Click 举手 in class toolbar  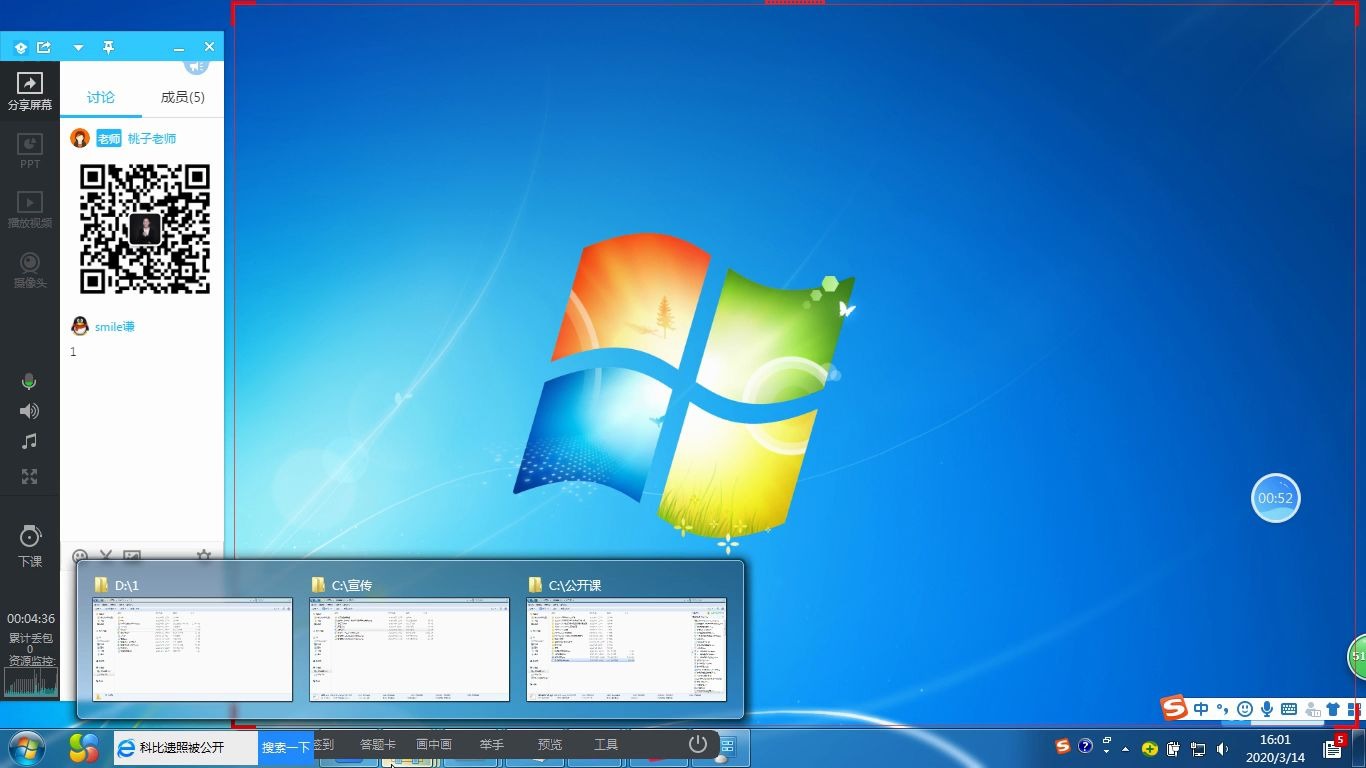tap(491, 744)
